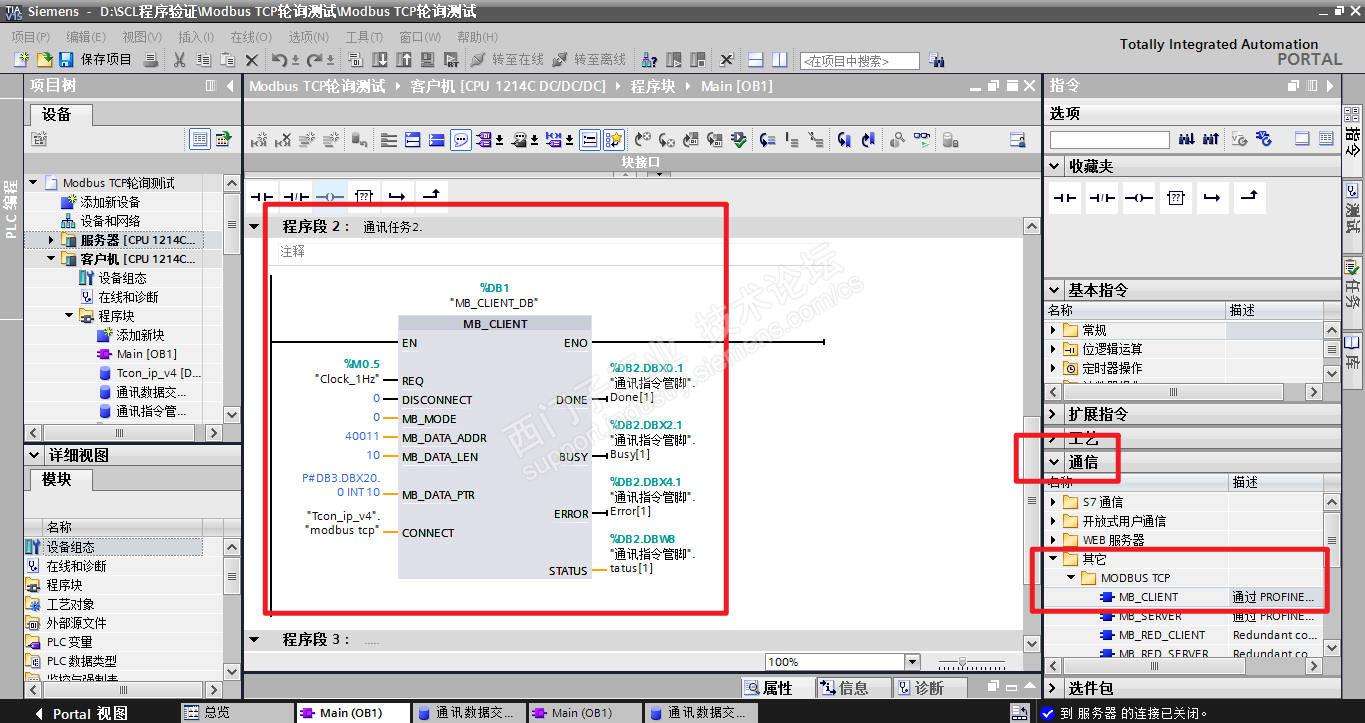
Task: Select 设备和网络 in the project tree
Action: click(110, 221)
